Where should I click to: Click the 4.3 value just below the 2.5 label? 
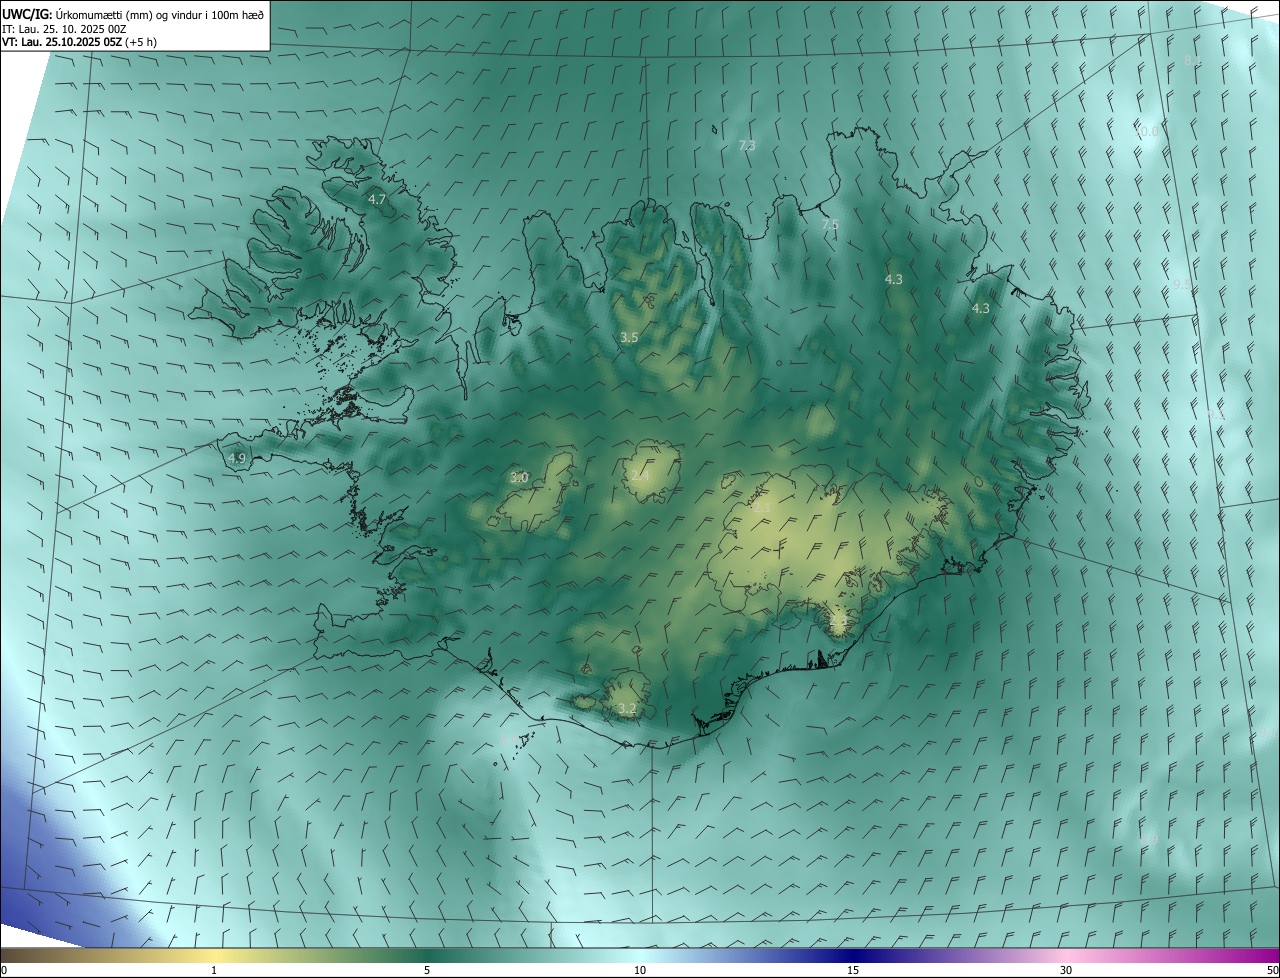[x=894, y=280]
